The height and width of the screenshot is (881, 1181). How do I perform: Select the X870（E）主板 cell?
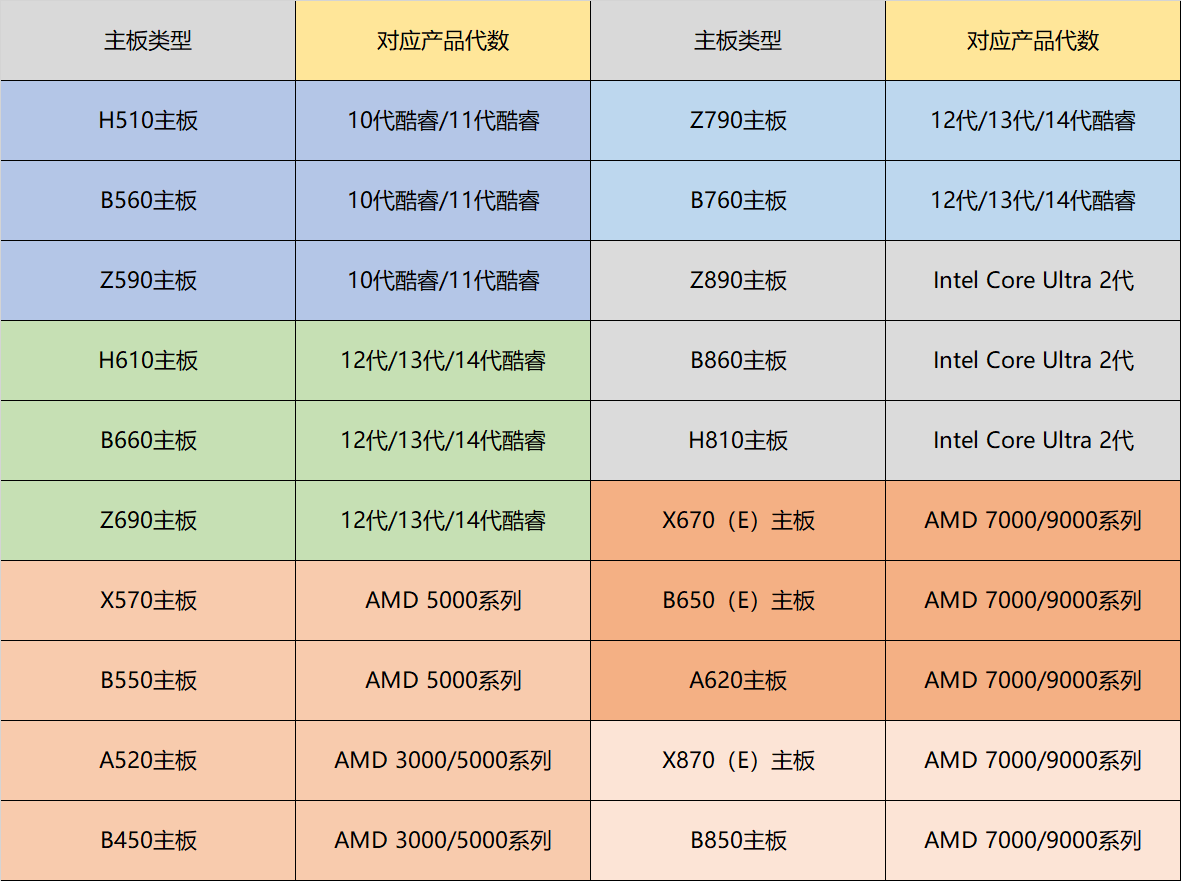pyautogui.click(x=738, y=760)
